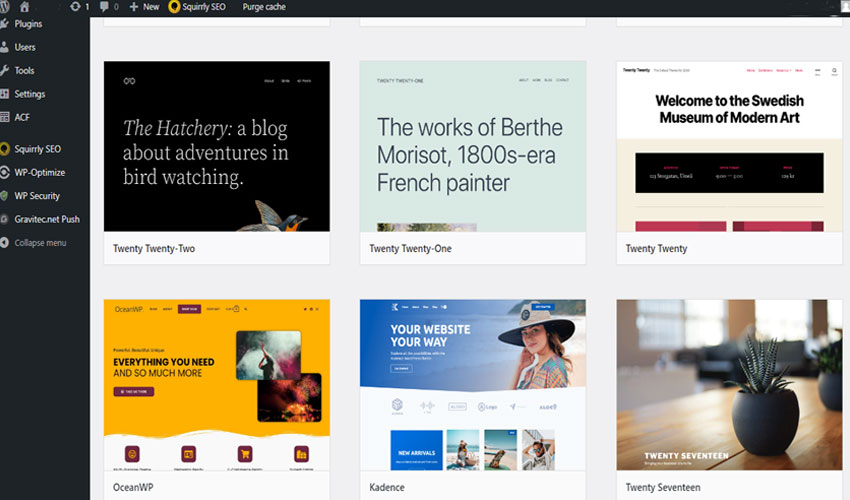Open the updates icon showing 1
The image size is (850, 500).
75,7
